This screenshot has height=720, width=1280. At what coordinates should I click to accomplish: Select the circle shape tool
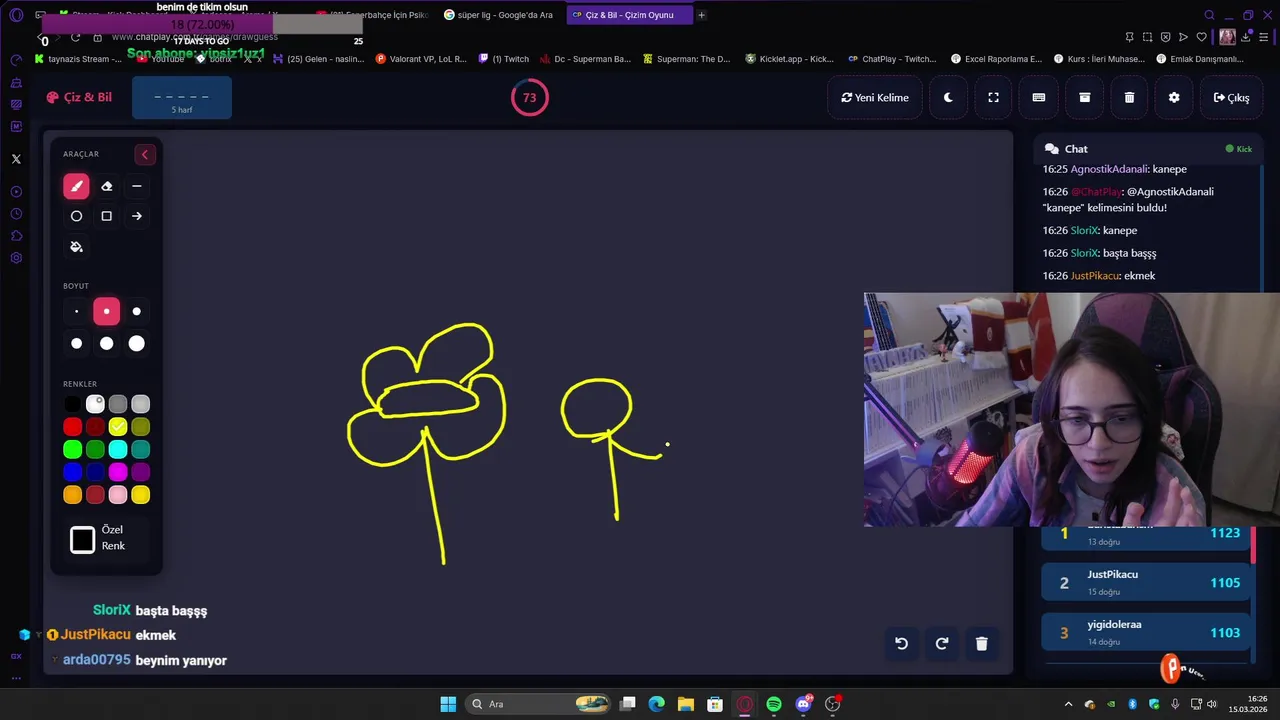pyautogui.click(x=76, y=216)
